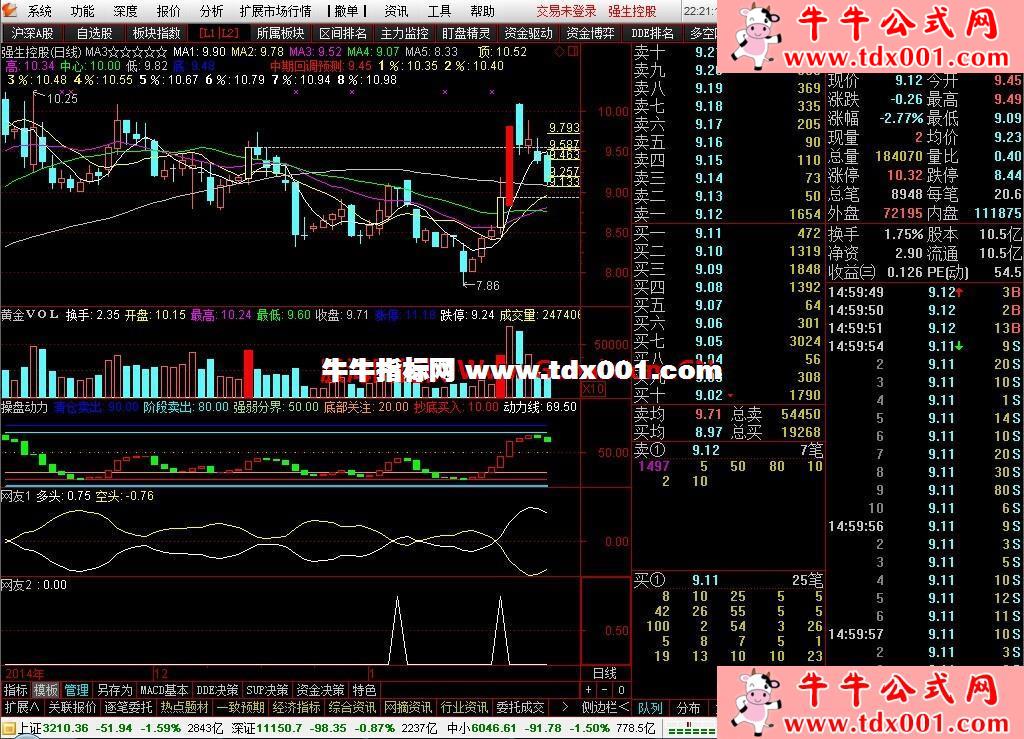The image size is (1024, 739).
Task: Zoom in chart with the + button
Action: [x=588, y=689]
